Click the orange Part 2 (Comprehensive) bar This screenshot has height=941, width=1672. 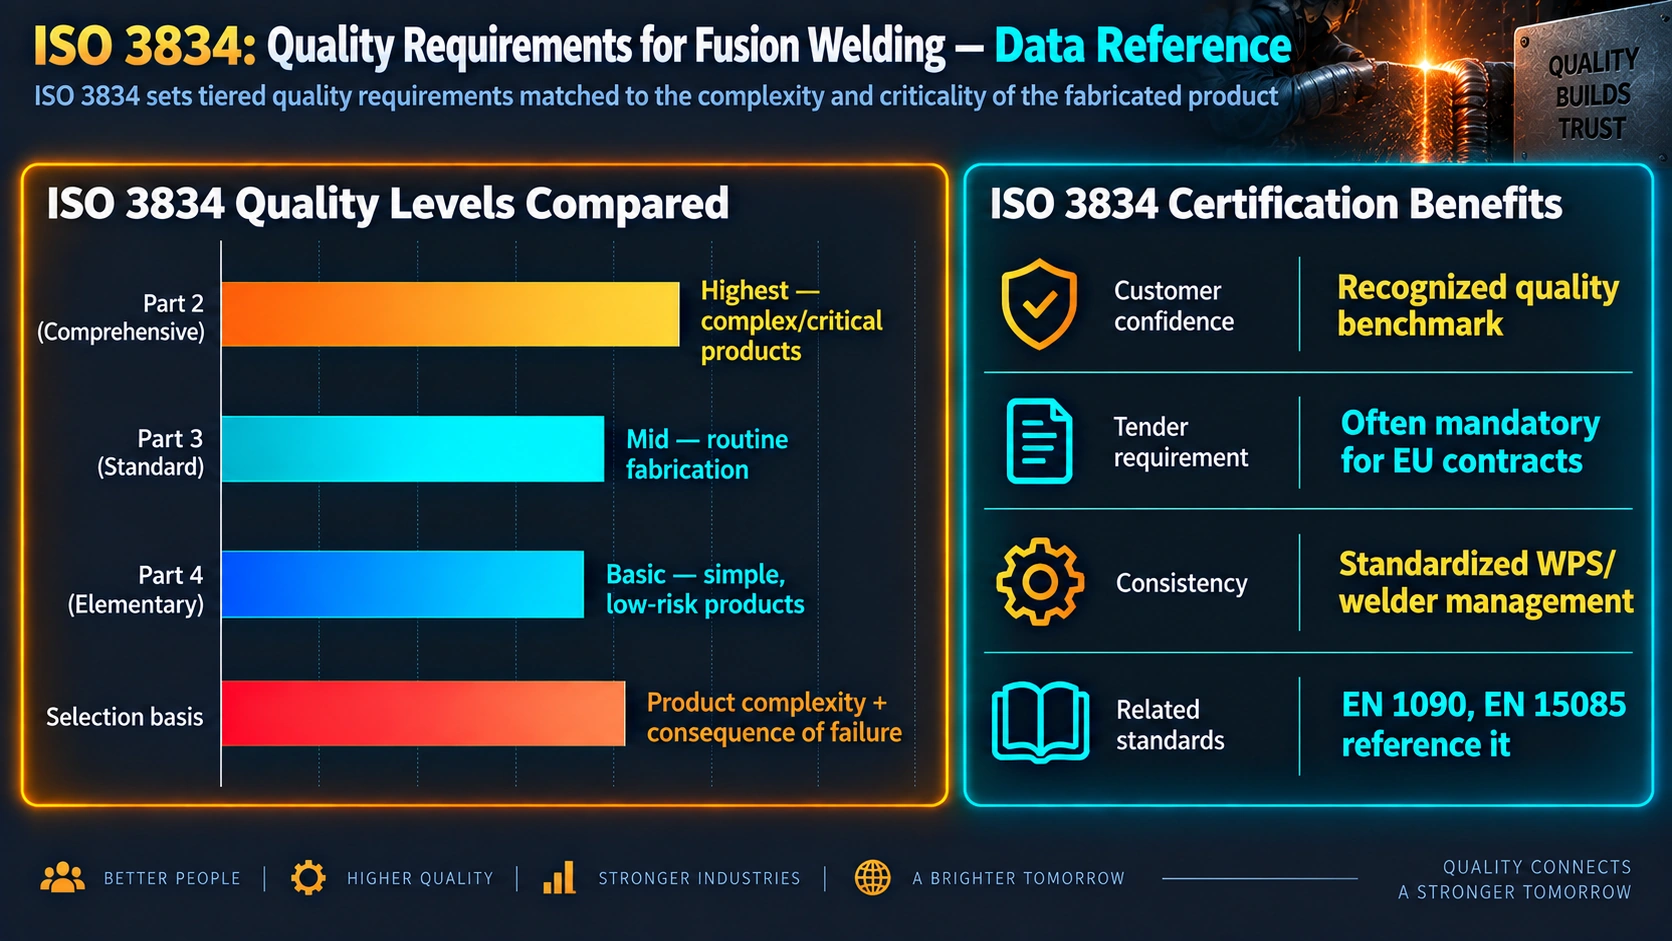point(450,314)
